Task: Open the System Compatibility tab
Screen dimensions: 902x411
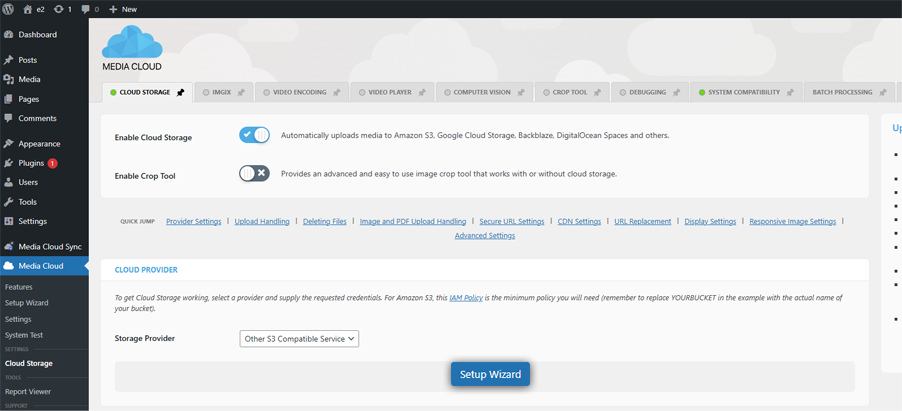Action: (747, 92)
